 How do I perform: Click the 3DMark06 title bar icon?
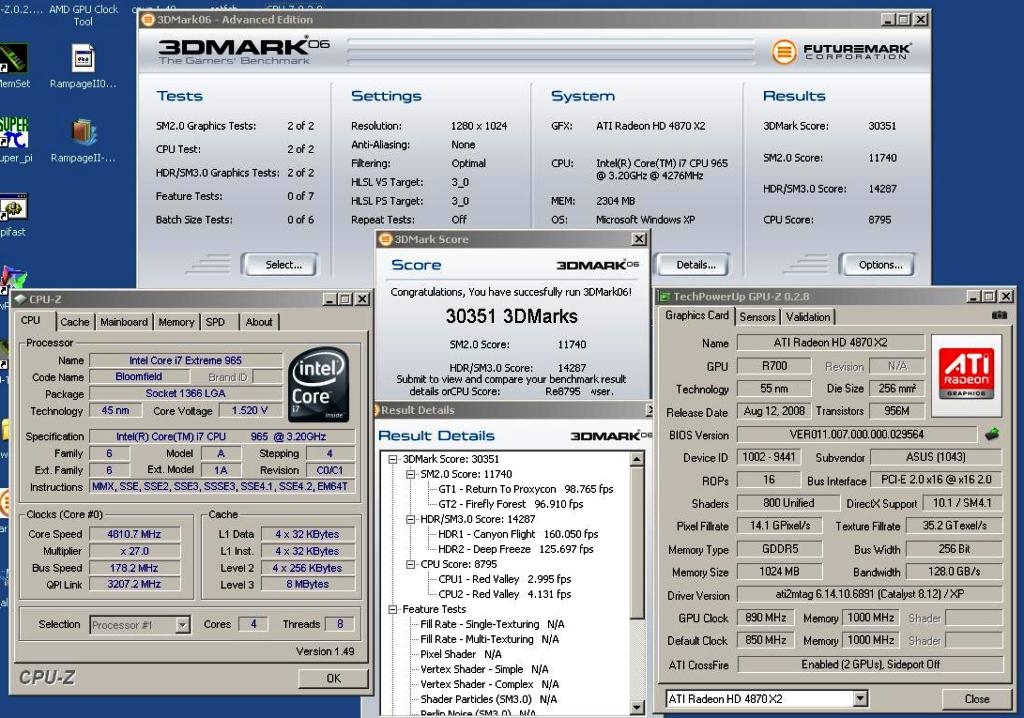(x=148, y=20)
